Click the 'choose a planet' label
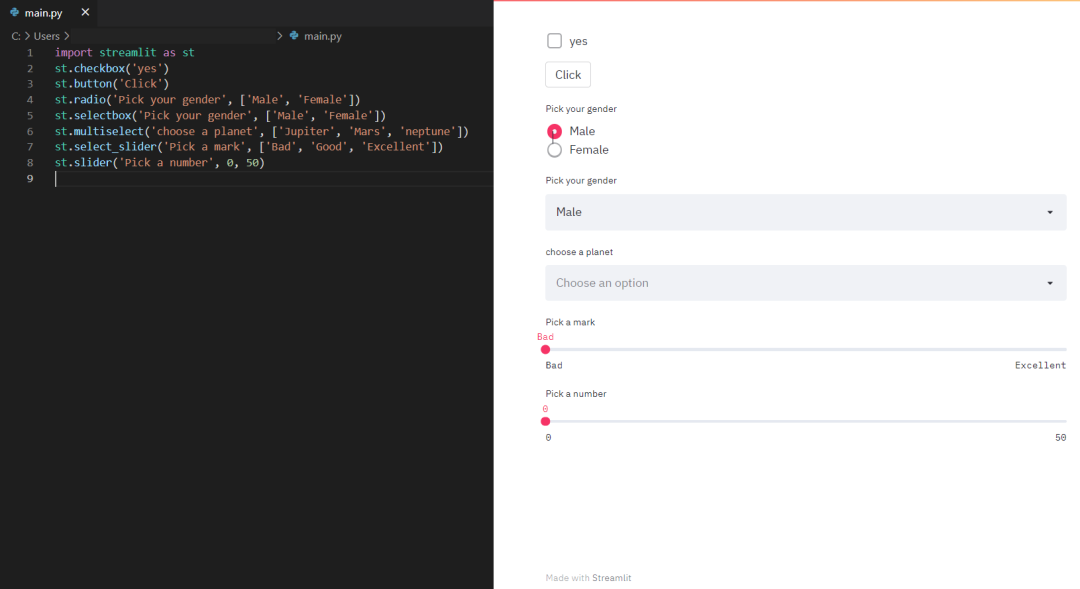 pos(579,252)
